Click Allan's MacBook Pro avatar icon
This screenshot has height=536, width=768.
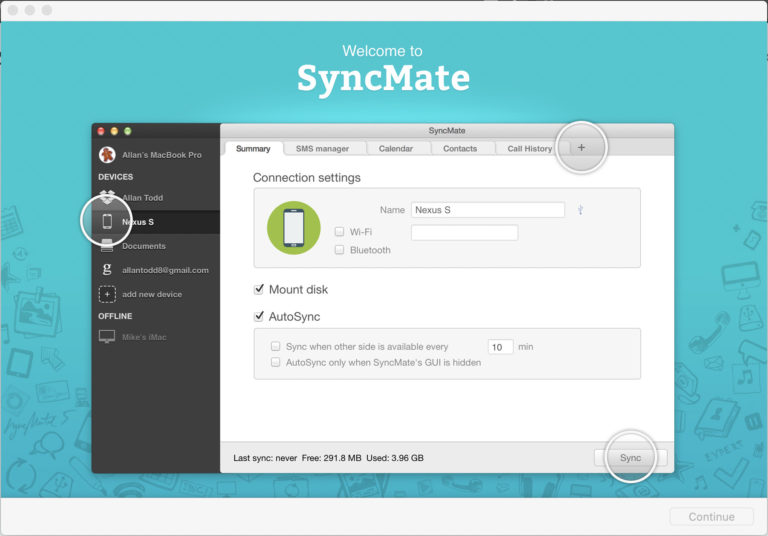pos(107,155)
